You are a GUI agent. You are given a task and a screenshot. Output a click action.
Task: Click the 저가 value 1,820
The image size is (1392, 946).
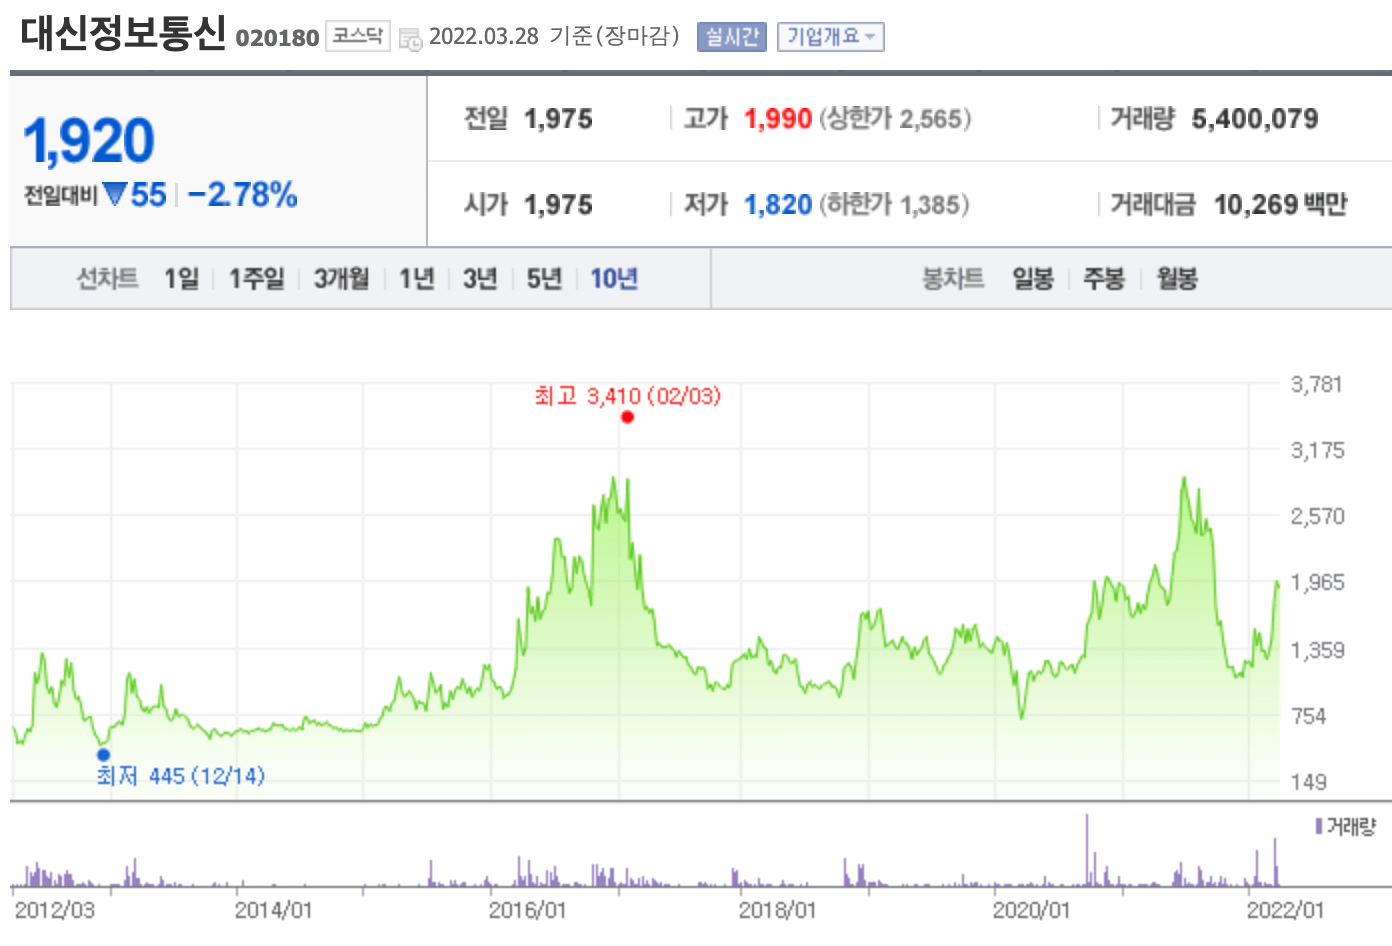coord(778,205)
